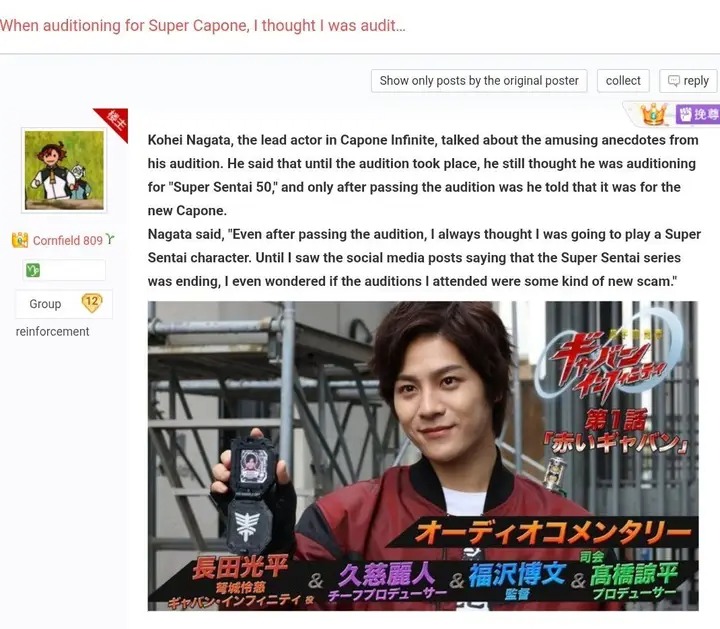Click the crown icon beside Cornfield 809
720x629 pixels.
pos(20,240)
